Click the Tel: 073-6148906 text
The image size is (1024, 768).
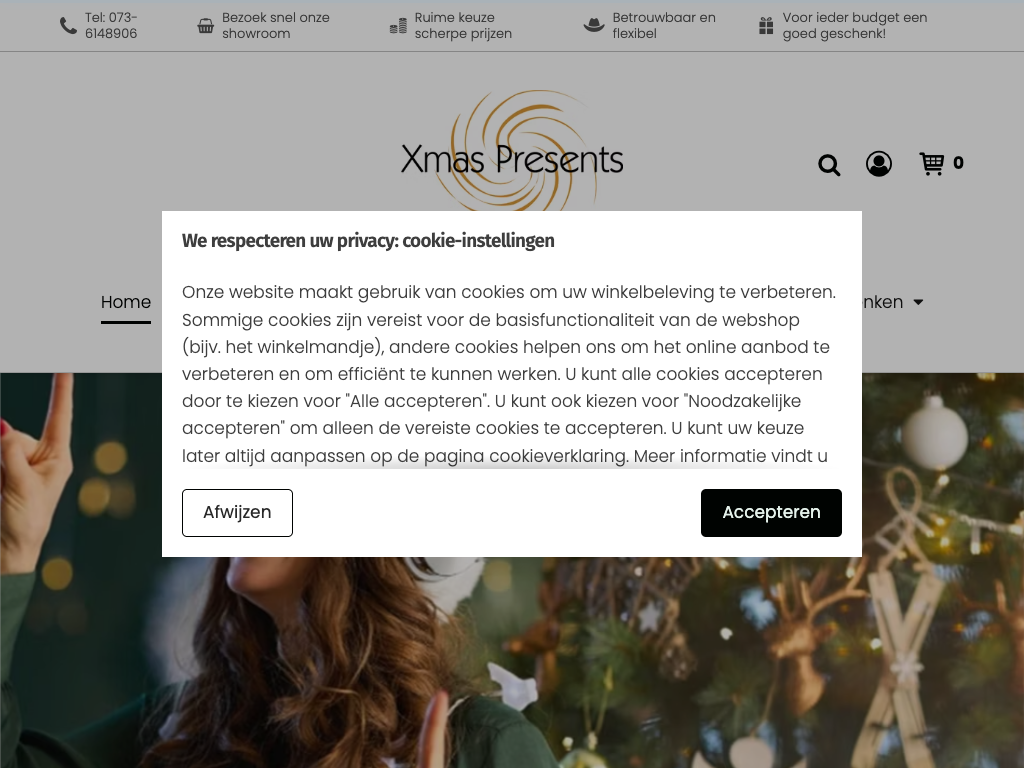[111, 25]
